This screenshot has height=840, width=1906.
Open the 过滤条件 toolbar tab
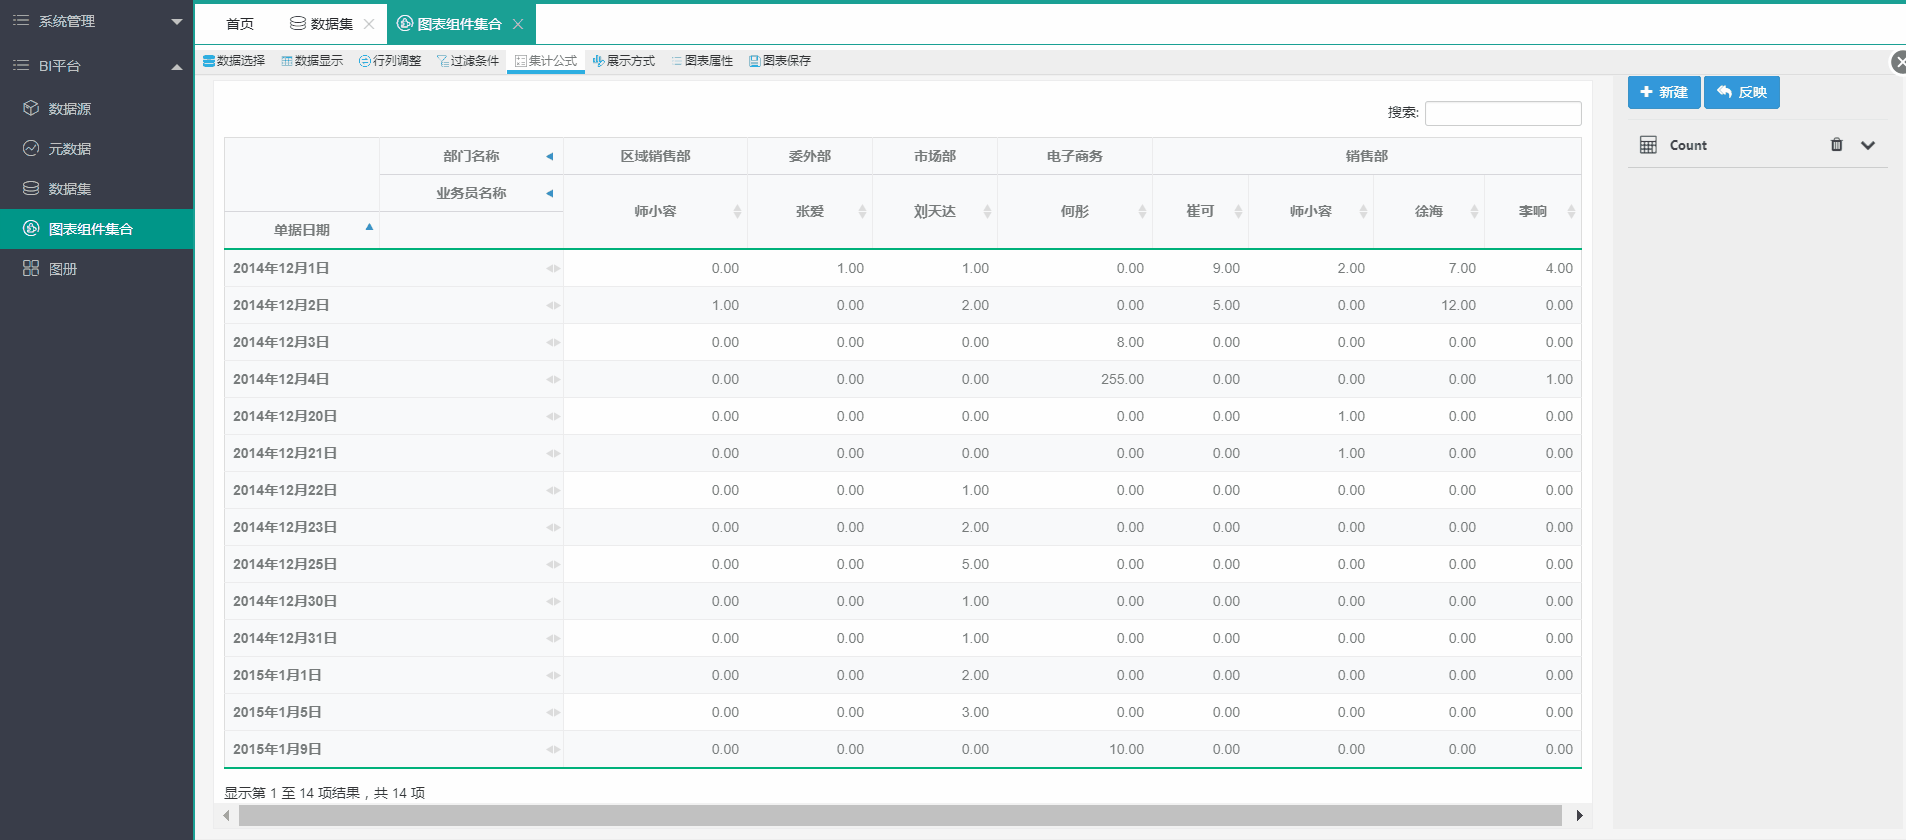pos(468,61)
